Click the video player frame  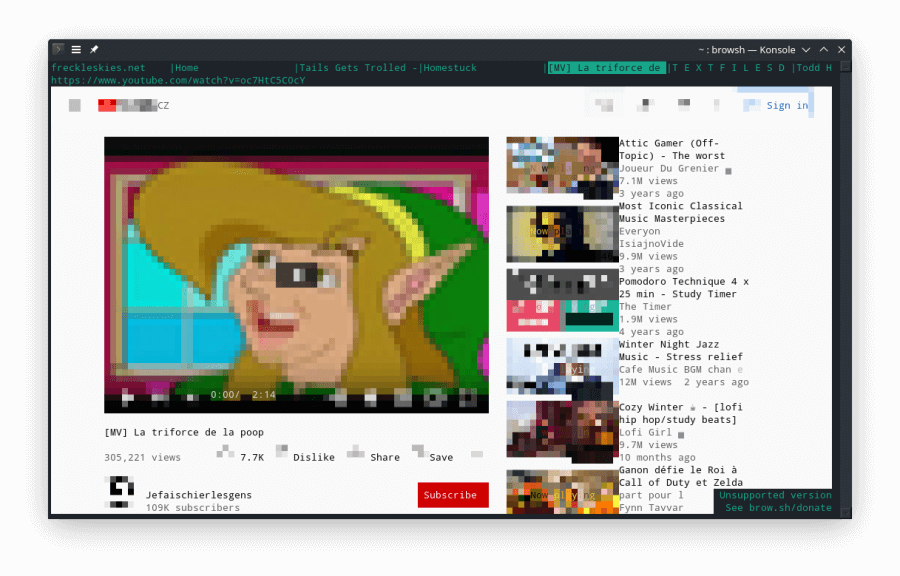[296, 275]
